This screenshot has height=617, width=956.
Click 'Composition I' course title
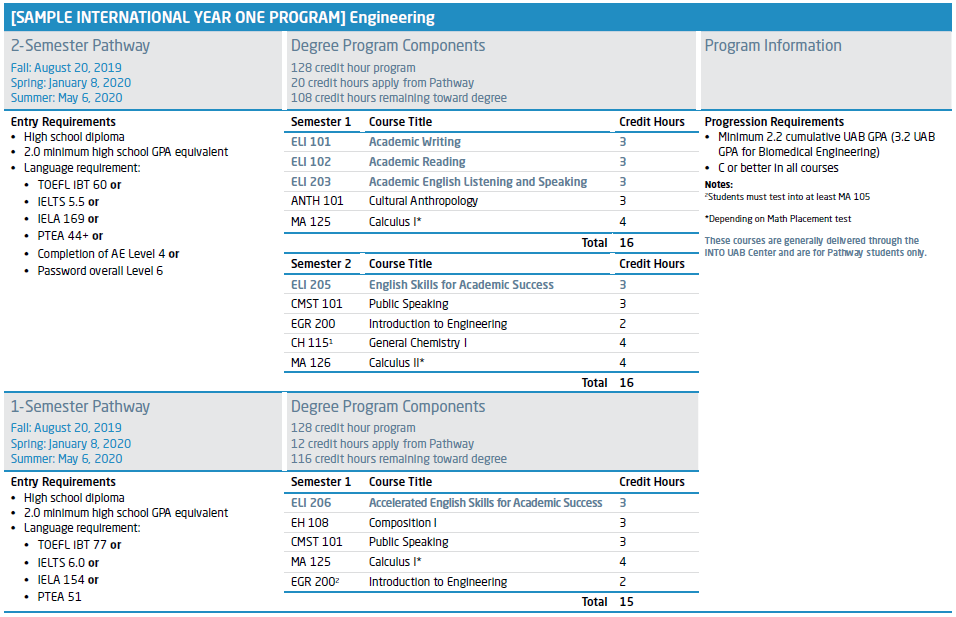point(402,522)
